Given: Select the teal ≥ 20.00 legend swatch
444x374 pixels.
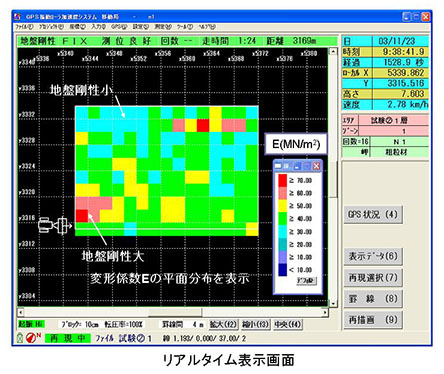Looking at the screenshot, I should [x=282, y=244].
